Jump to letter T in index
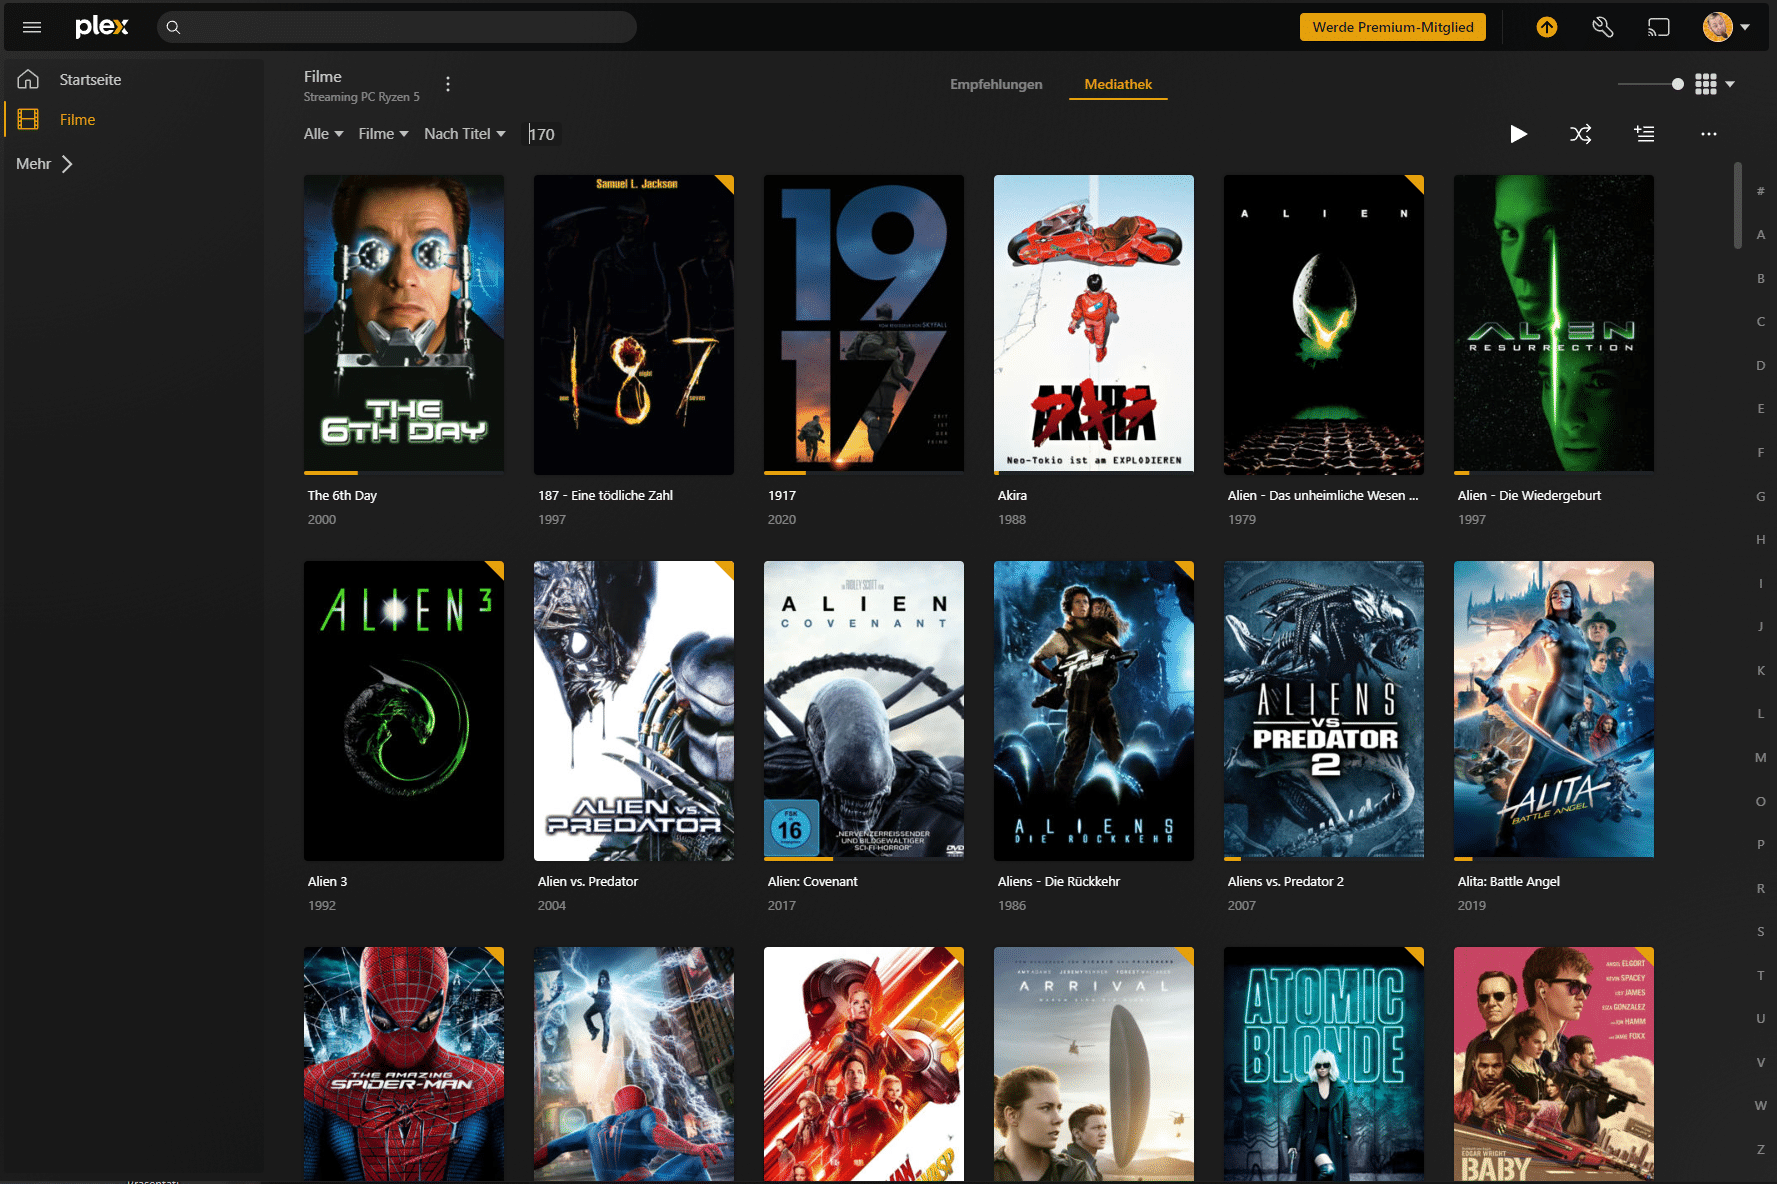The height and width of the screenshot is (1184, 1777). [1761, 975]
